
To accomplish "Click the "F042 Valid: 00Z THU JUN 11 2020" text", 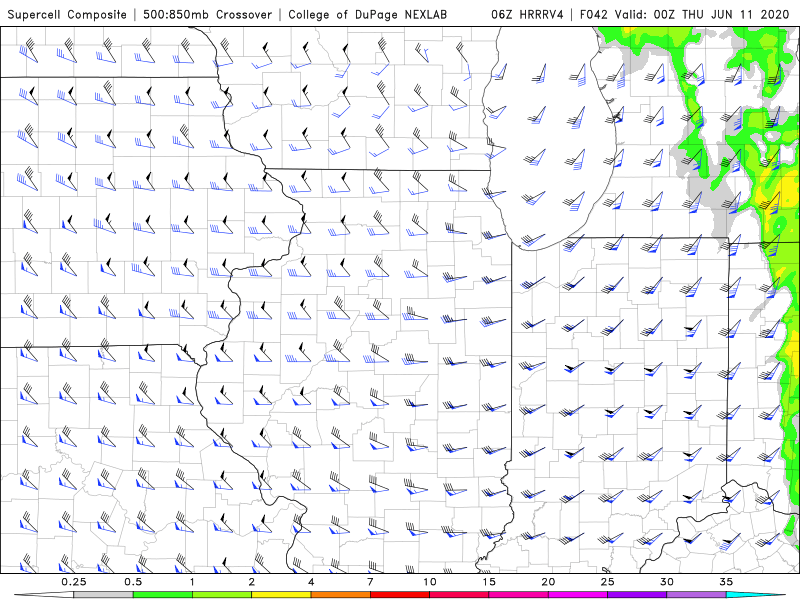I will tap(685, 15).
